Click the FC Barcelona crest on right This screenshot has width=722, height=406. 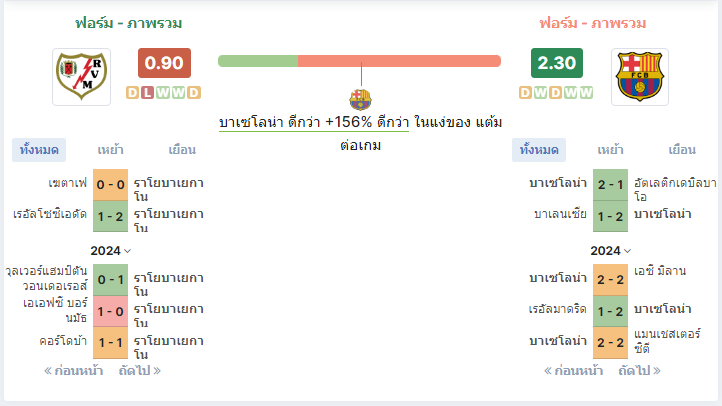coord(640,77)
